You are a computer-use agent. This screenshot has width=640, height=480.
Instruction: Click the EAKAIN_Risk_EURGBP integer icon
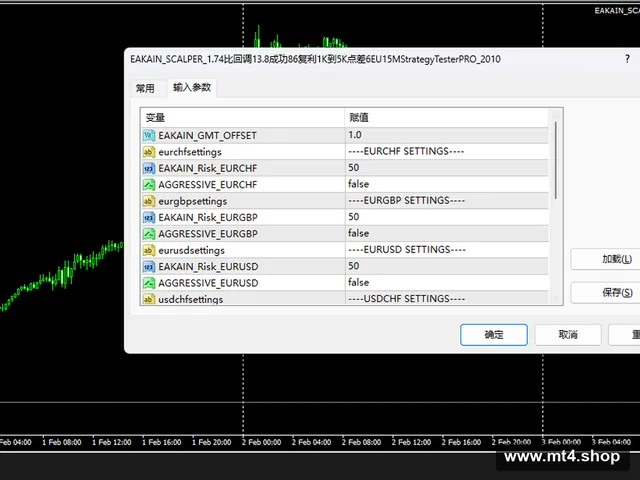point(149,217)
